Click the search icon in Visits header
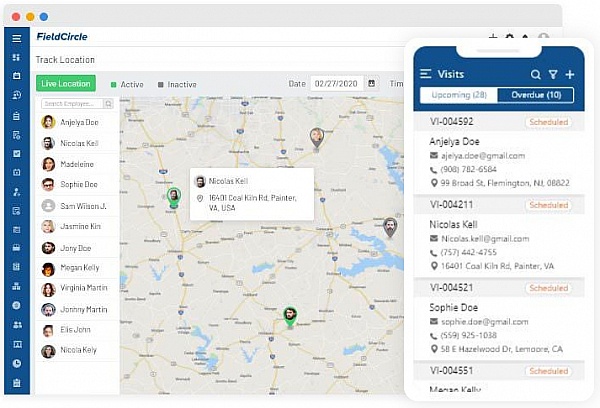600x408 pixels. [536, 75]
